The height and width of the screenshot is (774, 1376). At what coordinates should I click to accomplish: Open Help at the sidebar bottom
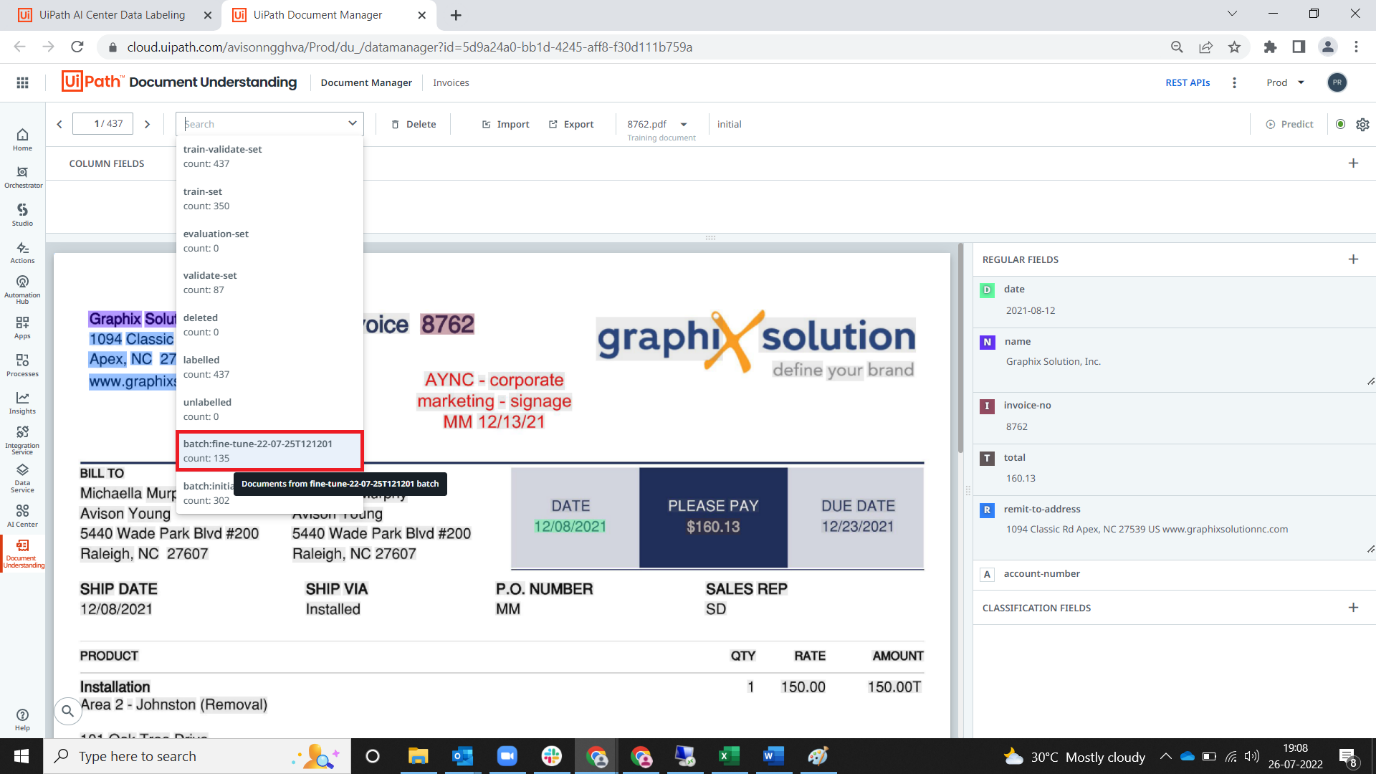pos(22,720)
